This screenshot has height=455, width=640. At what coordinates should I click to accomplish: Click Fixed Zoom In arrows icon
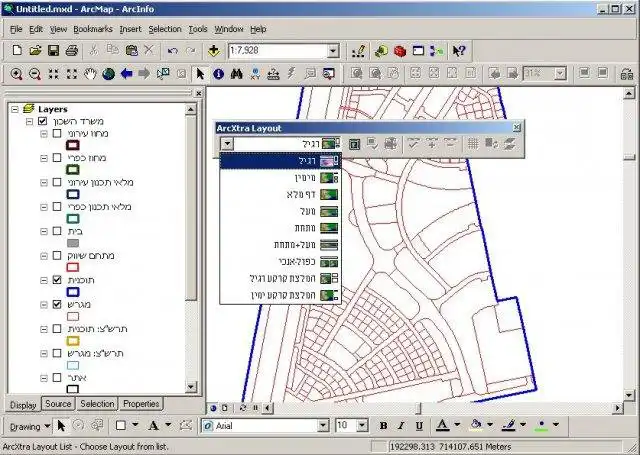(53, 74)
